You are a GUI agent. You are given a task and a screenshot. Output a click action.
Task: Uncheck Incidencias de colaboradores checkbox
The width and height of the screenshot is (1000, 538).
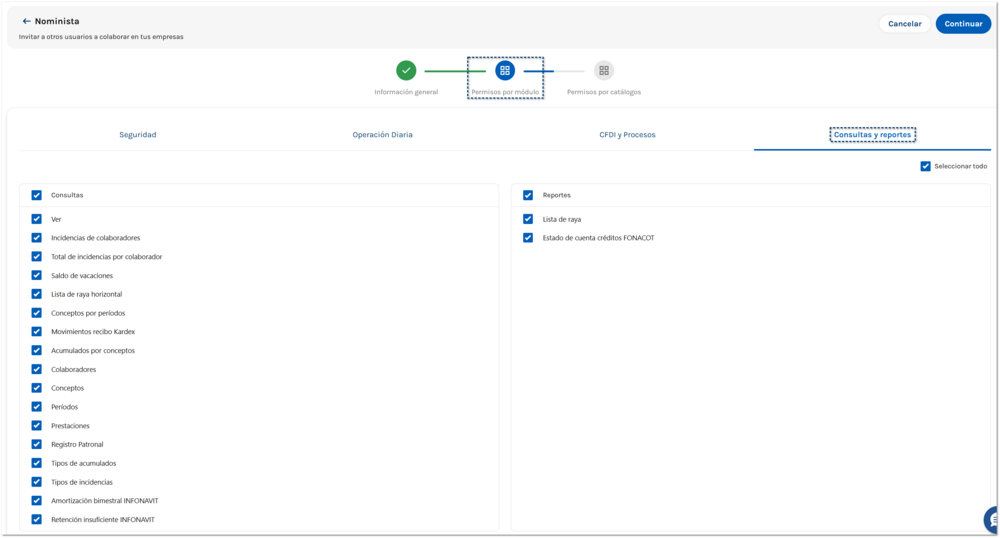tap(37, 238)
